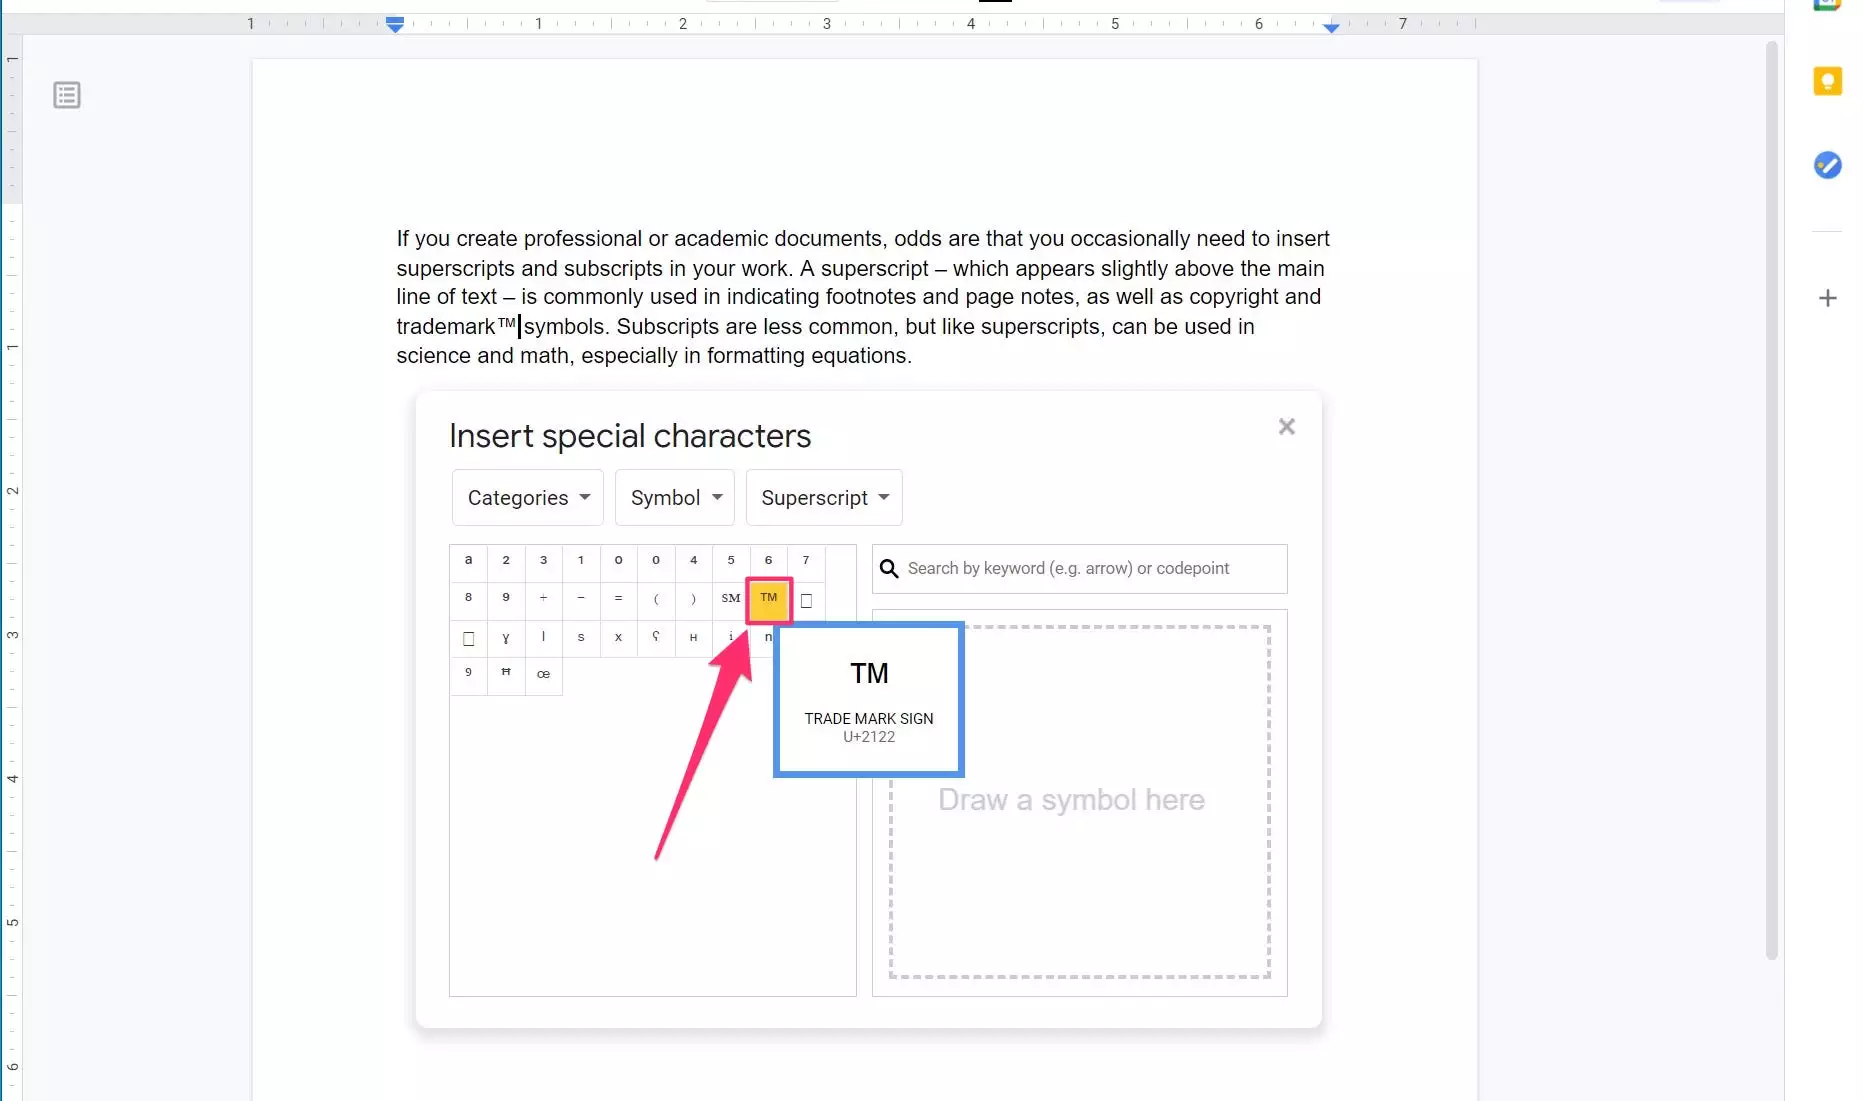
Task: Insert the superscript 4 character
Action: point(693,561)
